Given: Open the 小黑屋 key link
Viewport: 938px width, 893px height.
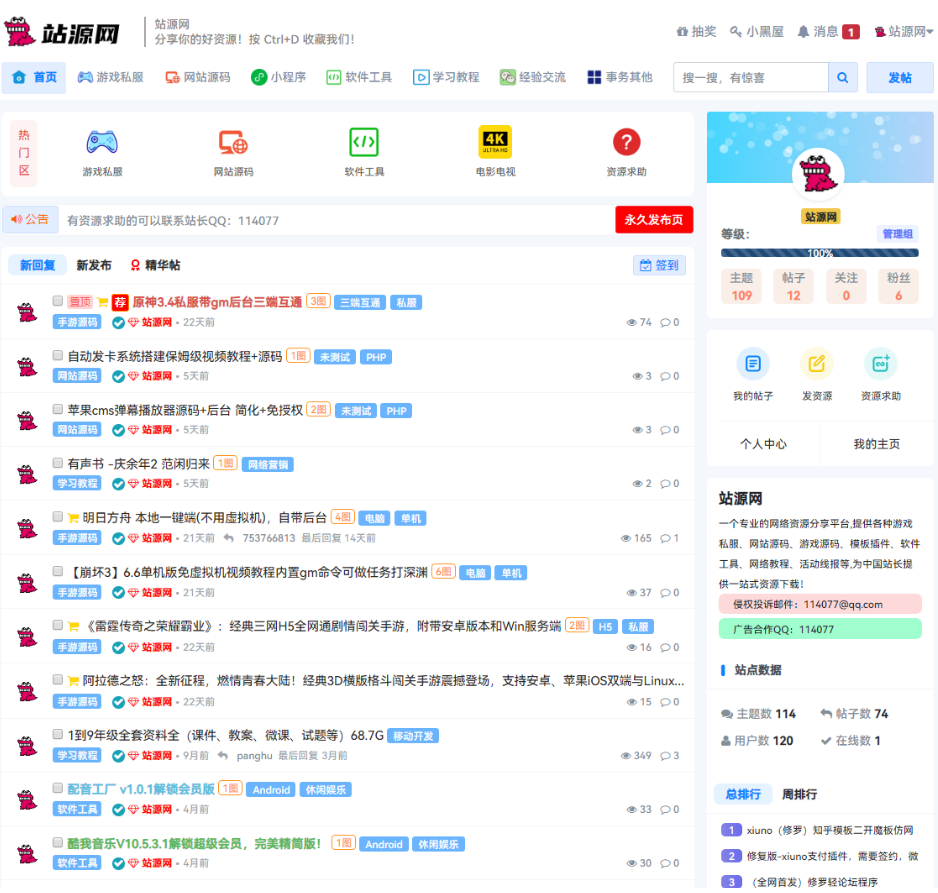Looking at the screenshot, I should point(757,31).
